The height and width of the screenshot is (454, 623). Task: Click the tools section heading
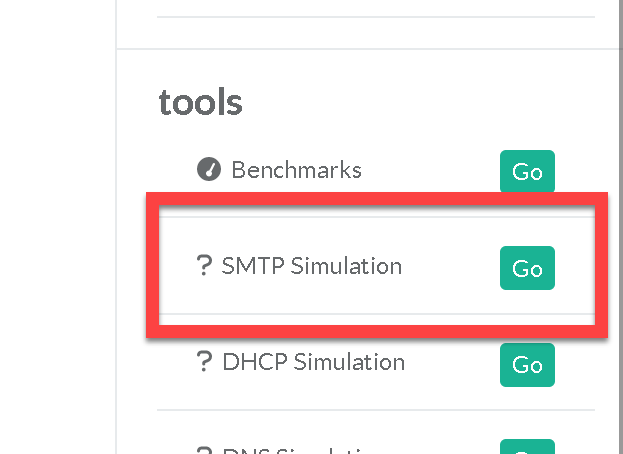(200, 102)
